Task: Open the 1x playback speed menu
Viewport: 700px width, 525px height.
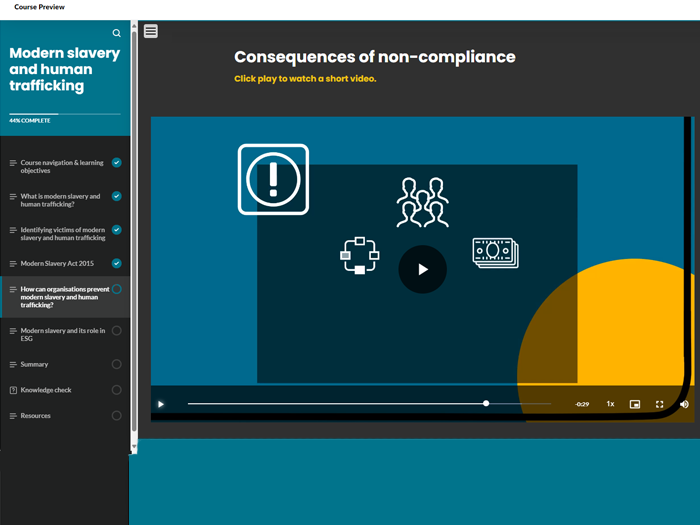Action: pyautogui.click(x=610, y=404)
